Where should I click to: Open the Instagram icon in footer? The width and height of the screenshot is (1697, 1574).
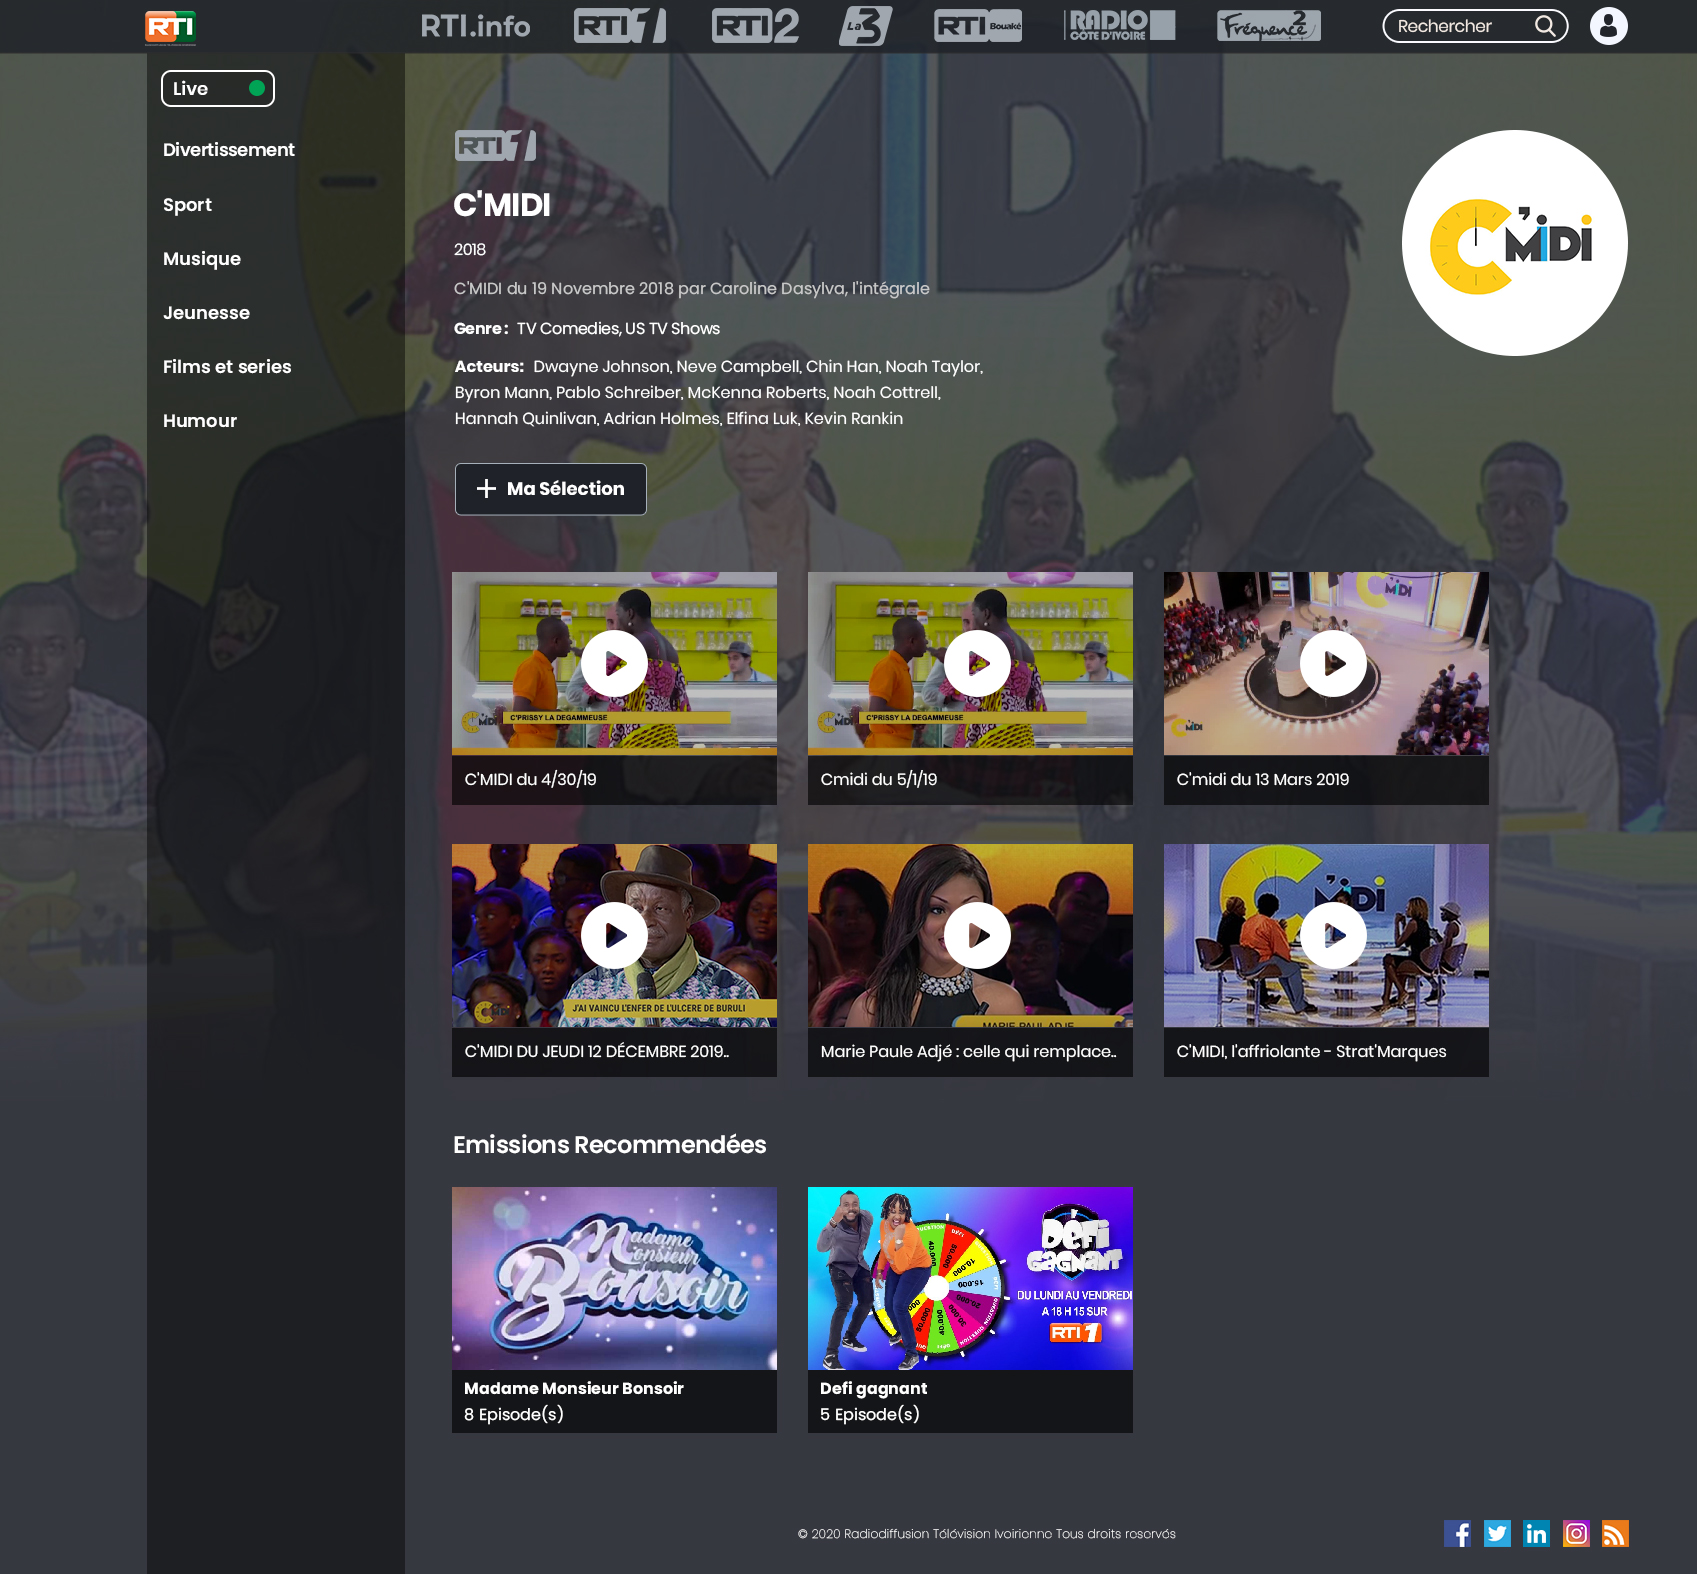(1576, 1533)
